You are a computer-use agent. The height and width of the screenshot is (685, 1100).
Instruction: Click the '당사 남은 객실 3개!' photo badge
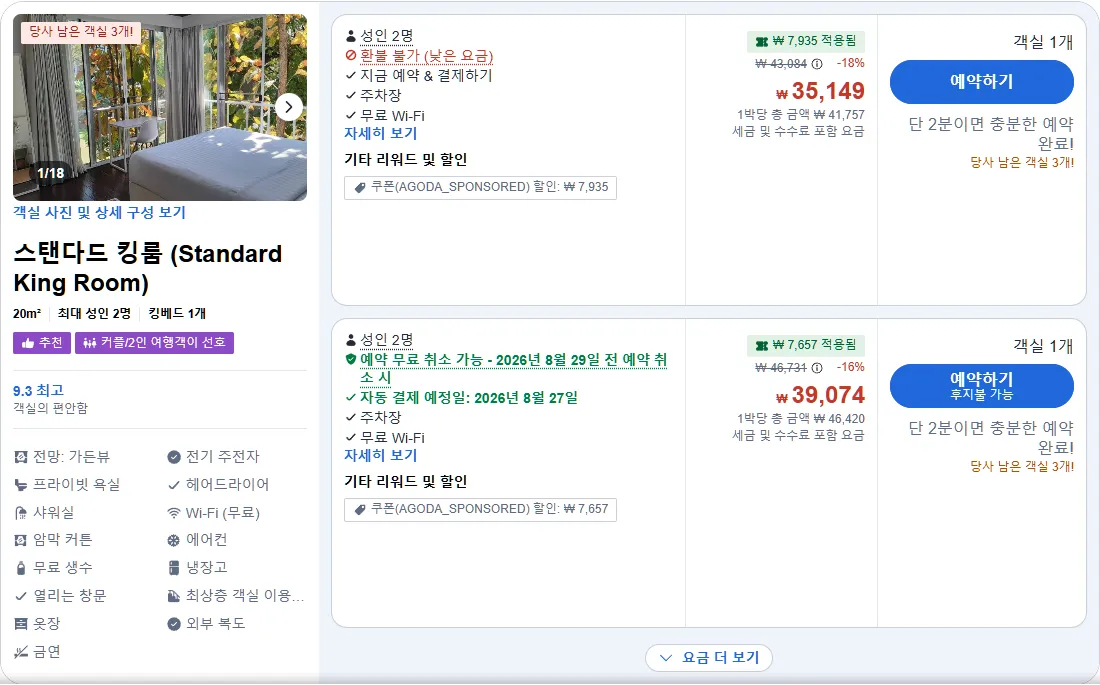pyautogui.click(x=81, y=32)
